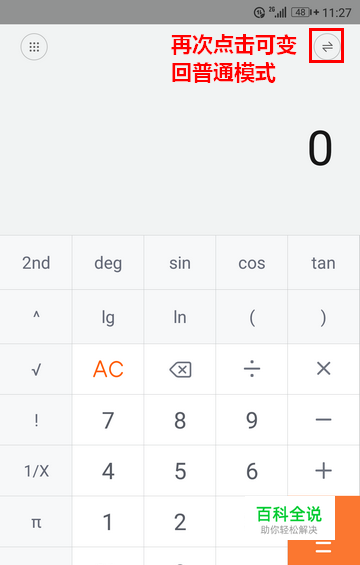The width and height of the screenshot is (360, 565).
Task: Tap the ln natural log key
Action: point(180,317)
